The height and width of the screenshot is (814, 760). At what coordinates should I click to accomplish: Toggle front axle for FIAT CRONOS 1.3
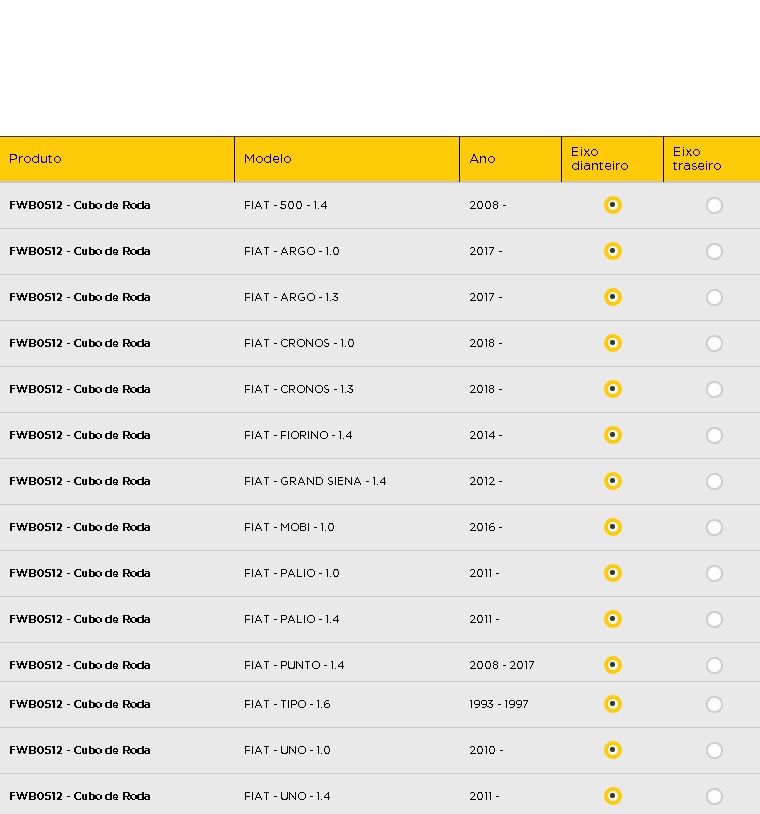click(613, 389)
